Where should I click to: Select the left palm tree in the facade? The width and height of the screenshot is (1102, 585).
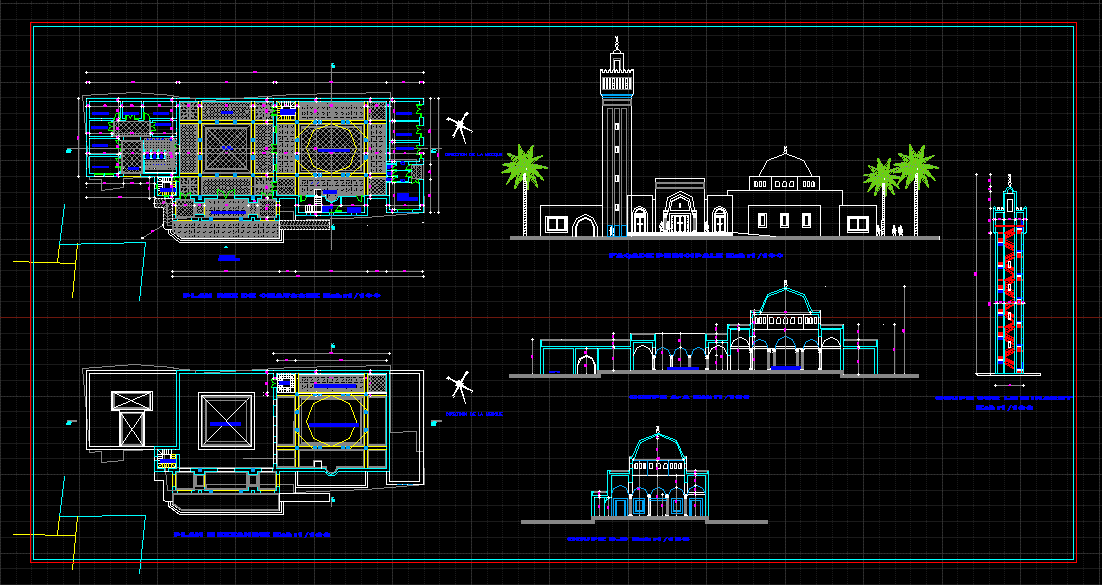click(524, 190)
